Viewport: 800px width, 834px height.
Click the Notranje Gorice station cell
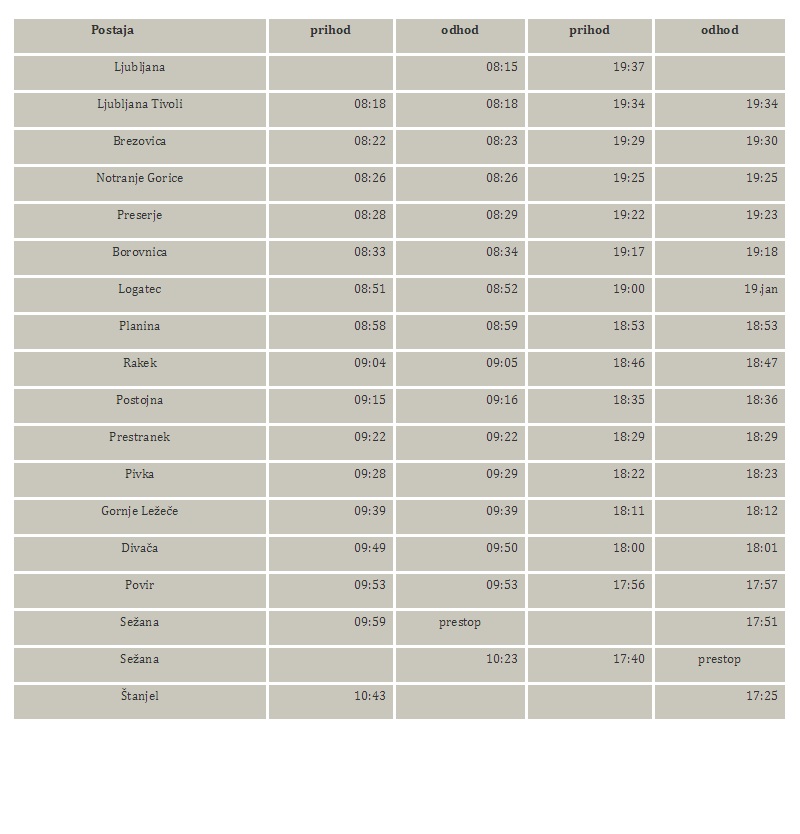click(x=140, y=184)
